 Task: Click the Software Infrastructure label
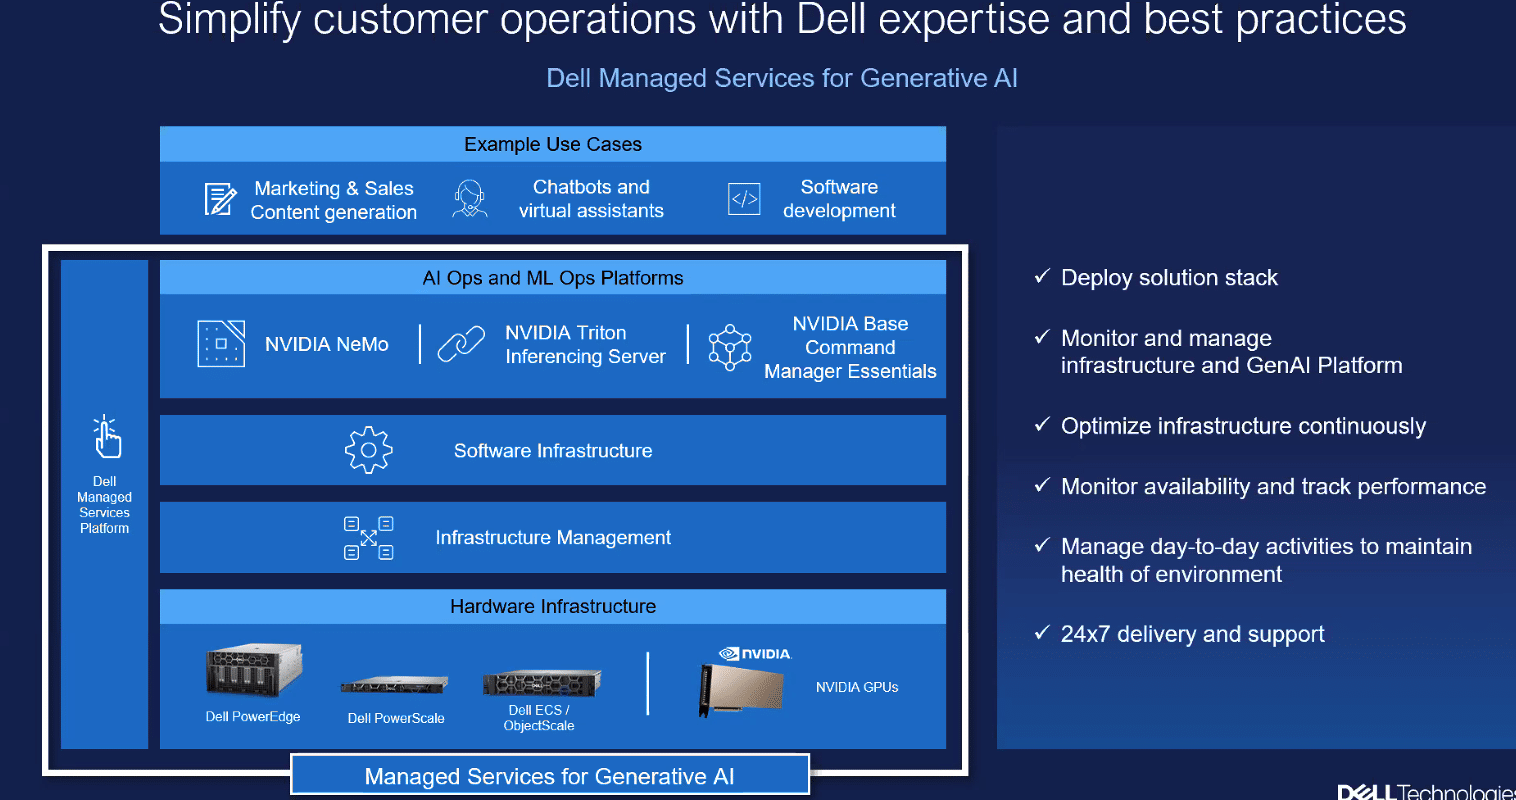click(x=553, y=451)
